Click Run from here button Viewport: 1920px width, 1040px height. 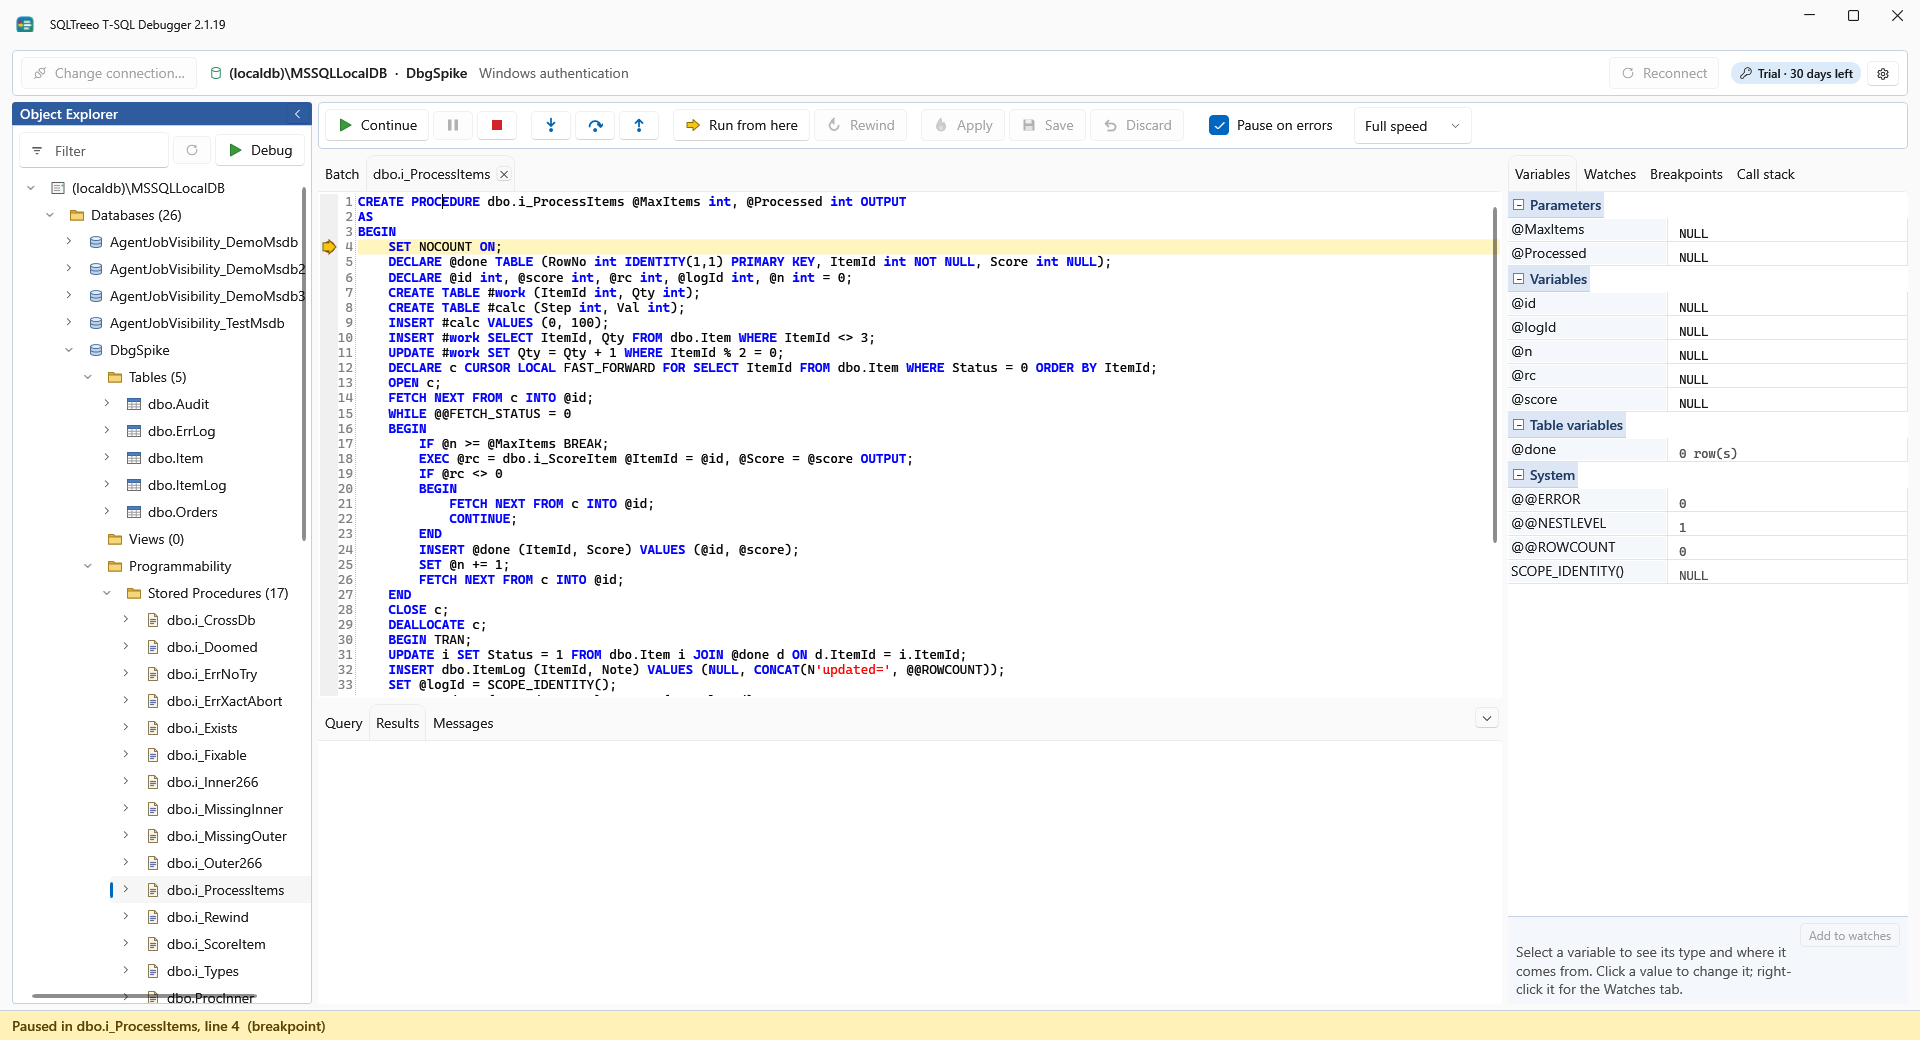coord(742,125)
